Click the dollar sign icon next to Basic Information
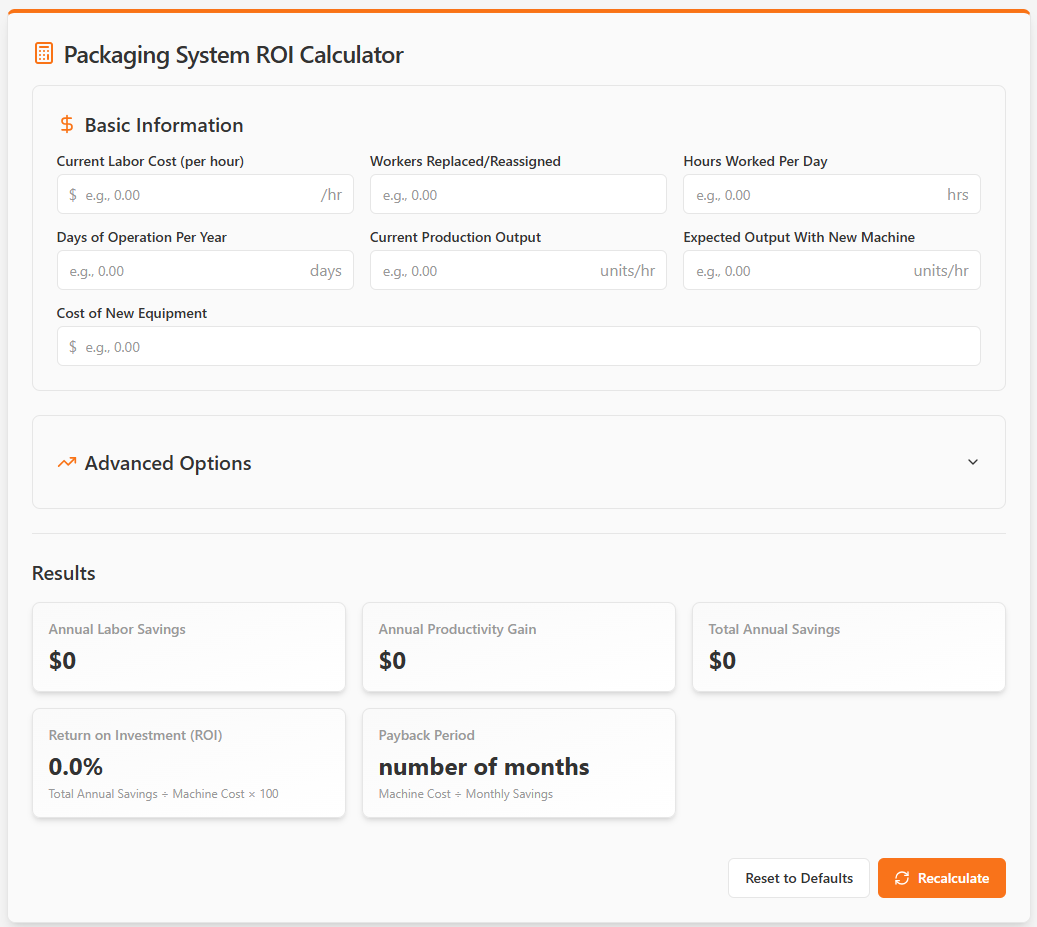 [x=67, y=125]
